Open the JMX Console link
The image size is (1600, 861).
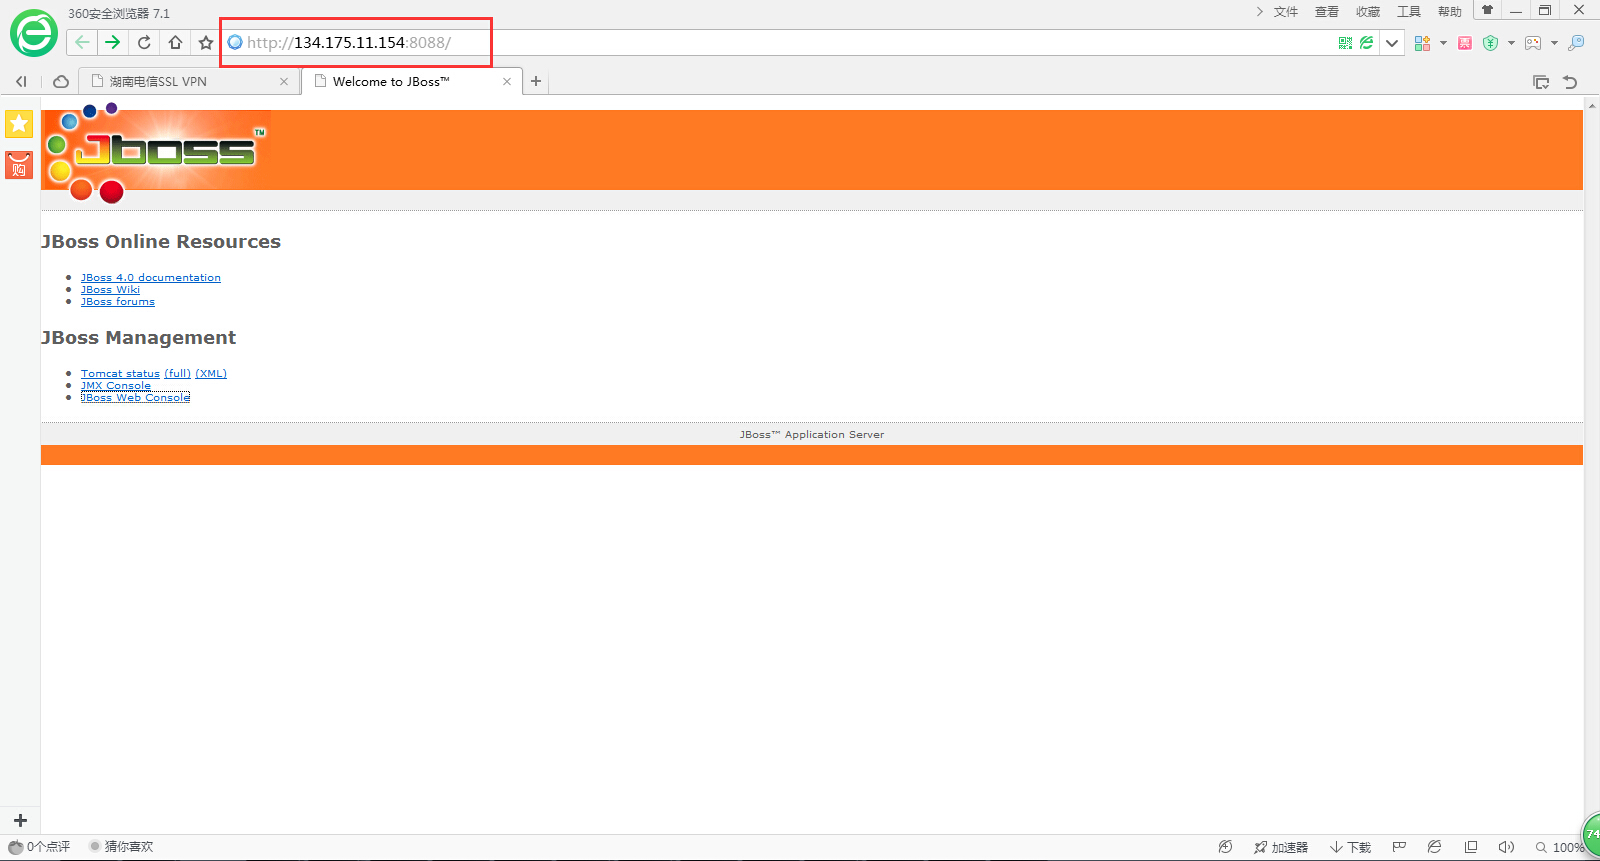click(116, 386)
